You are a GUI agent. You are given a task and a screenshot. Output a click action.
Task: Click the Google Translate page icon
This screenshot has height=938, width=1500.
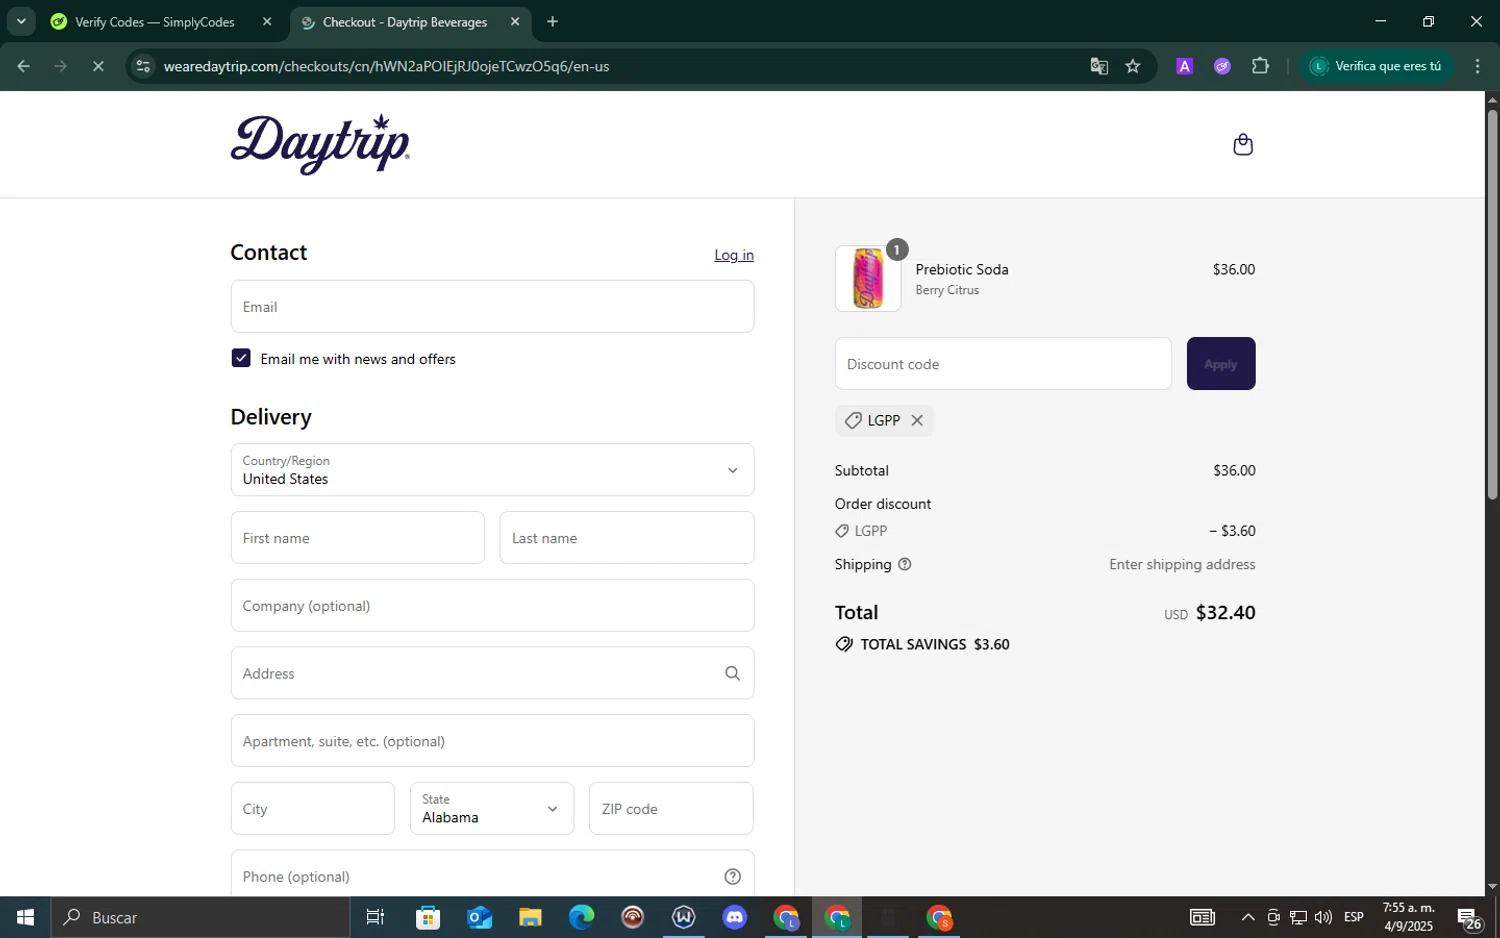pyautogui.click(x=1099, y=66)
